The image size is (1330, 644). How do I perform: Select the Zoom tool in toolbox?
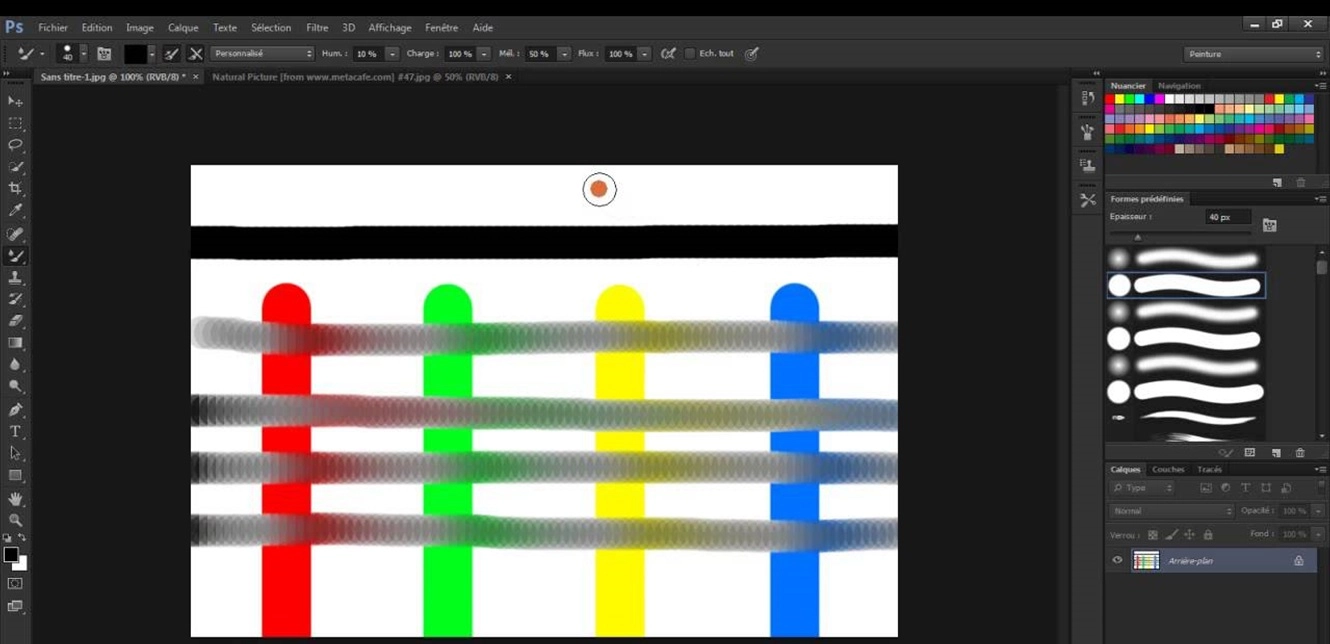(15, 520)
